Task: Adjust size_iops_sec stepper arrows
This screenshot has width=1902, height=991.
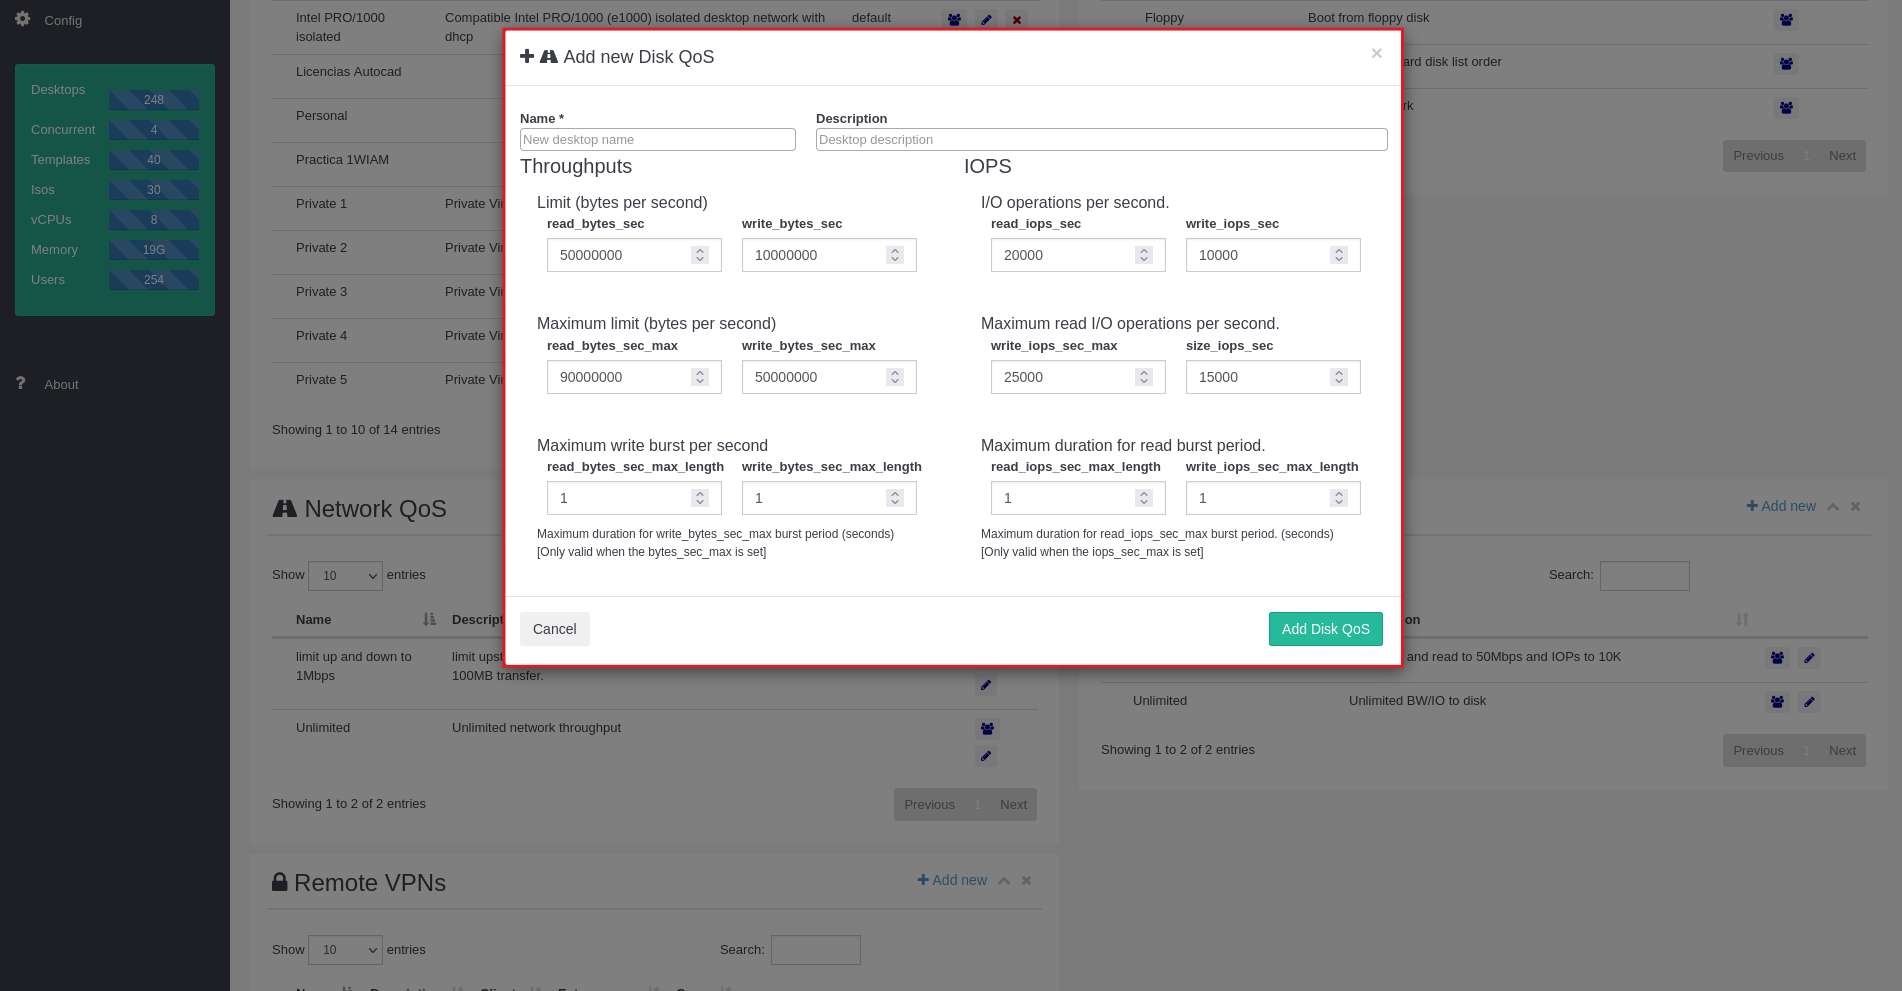Action: pos(1339,377)
